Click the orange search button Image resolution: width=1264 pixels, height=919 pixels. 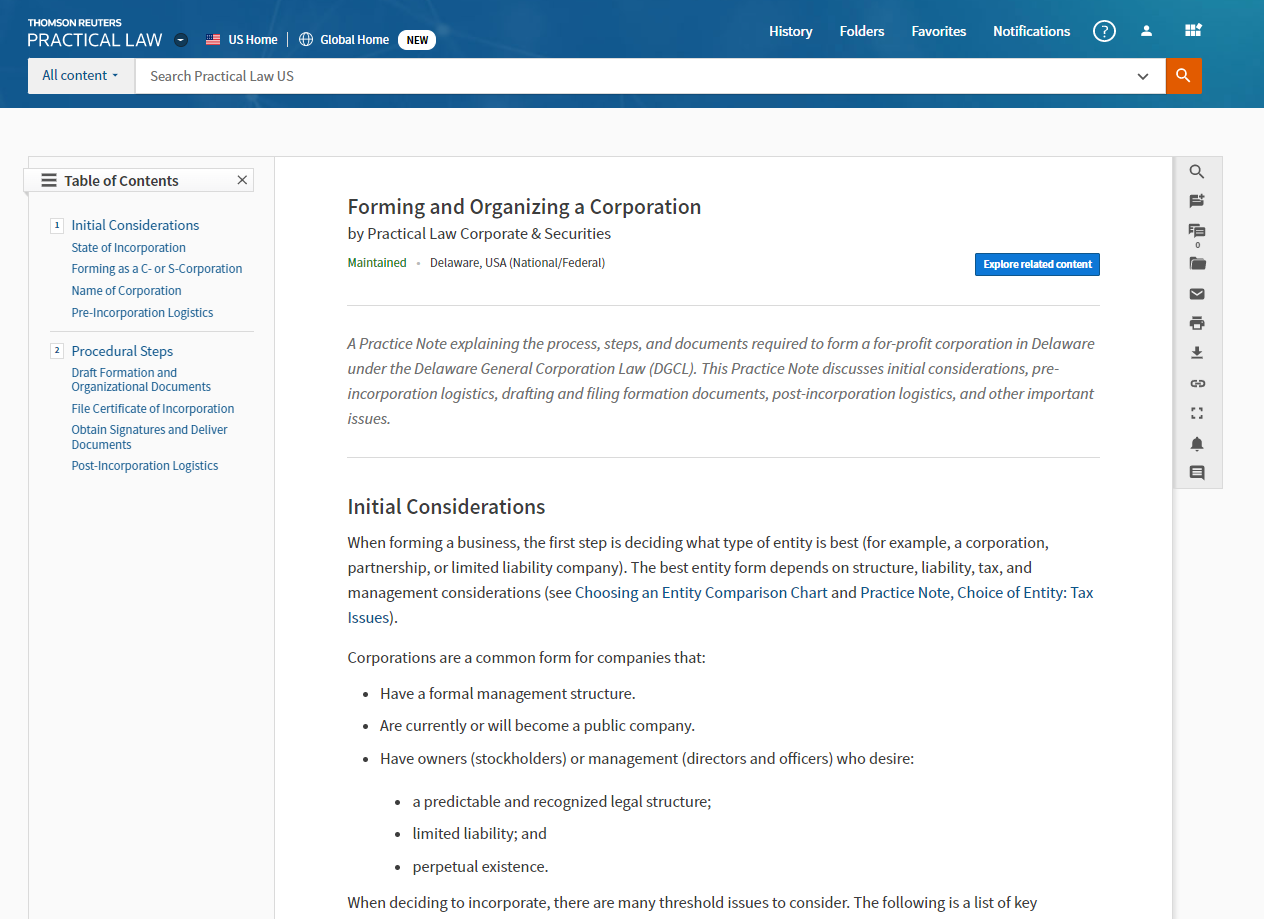pos(1183,76)
